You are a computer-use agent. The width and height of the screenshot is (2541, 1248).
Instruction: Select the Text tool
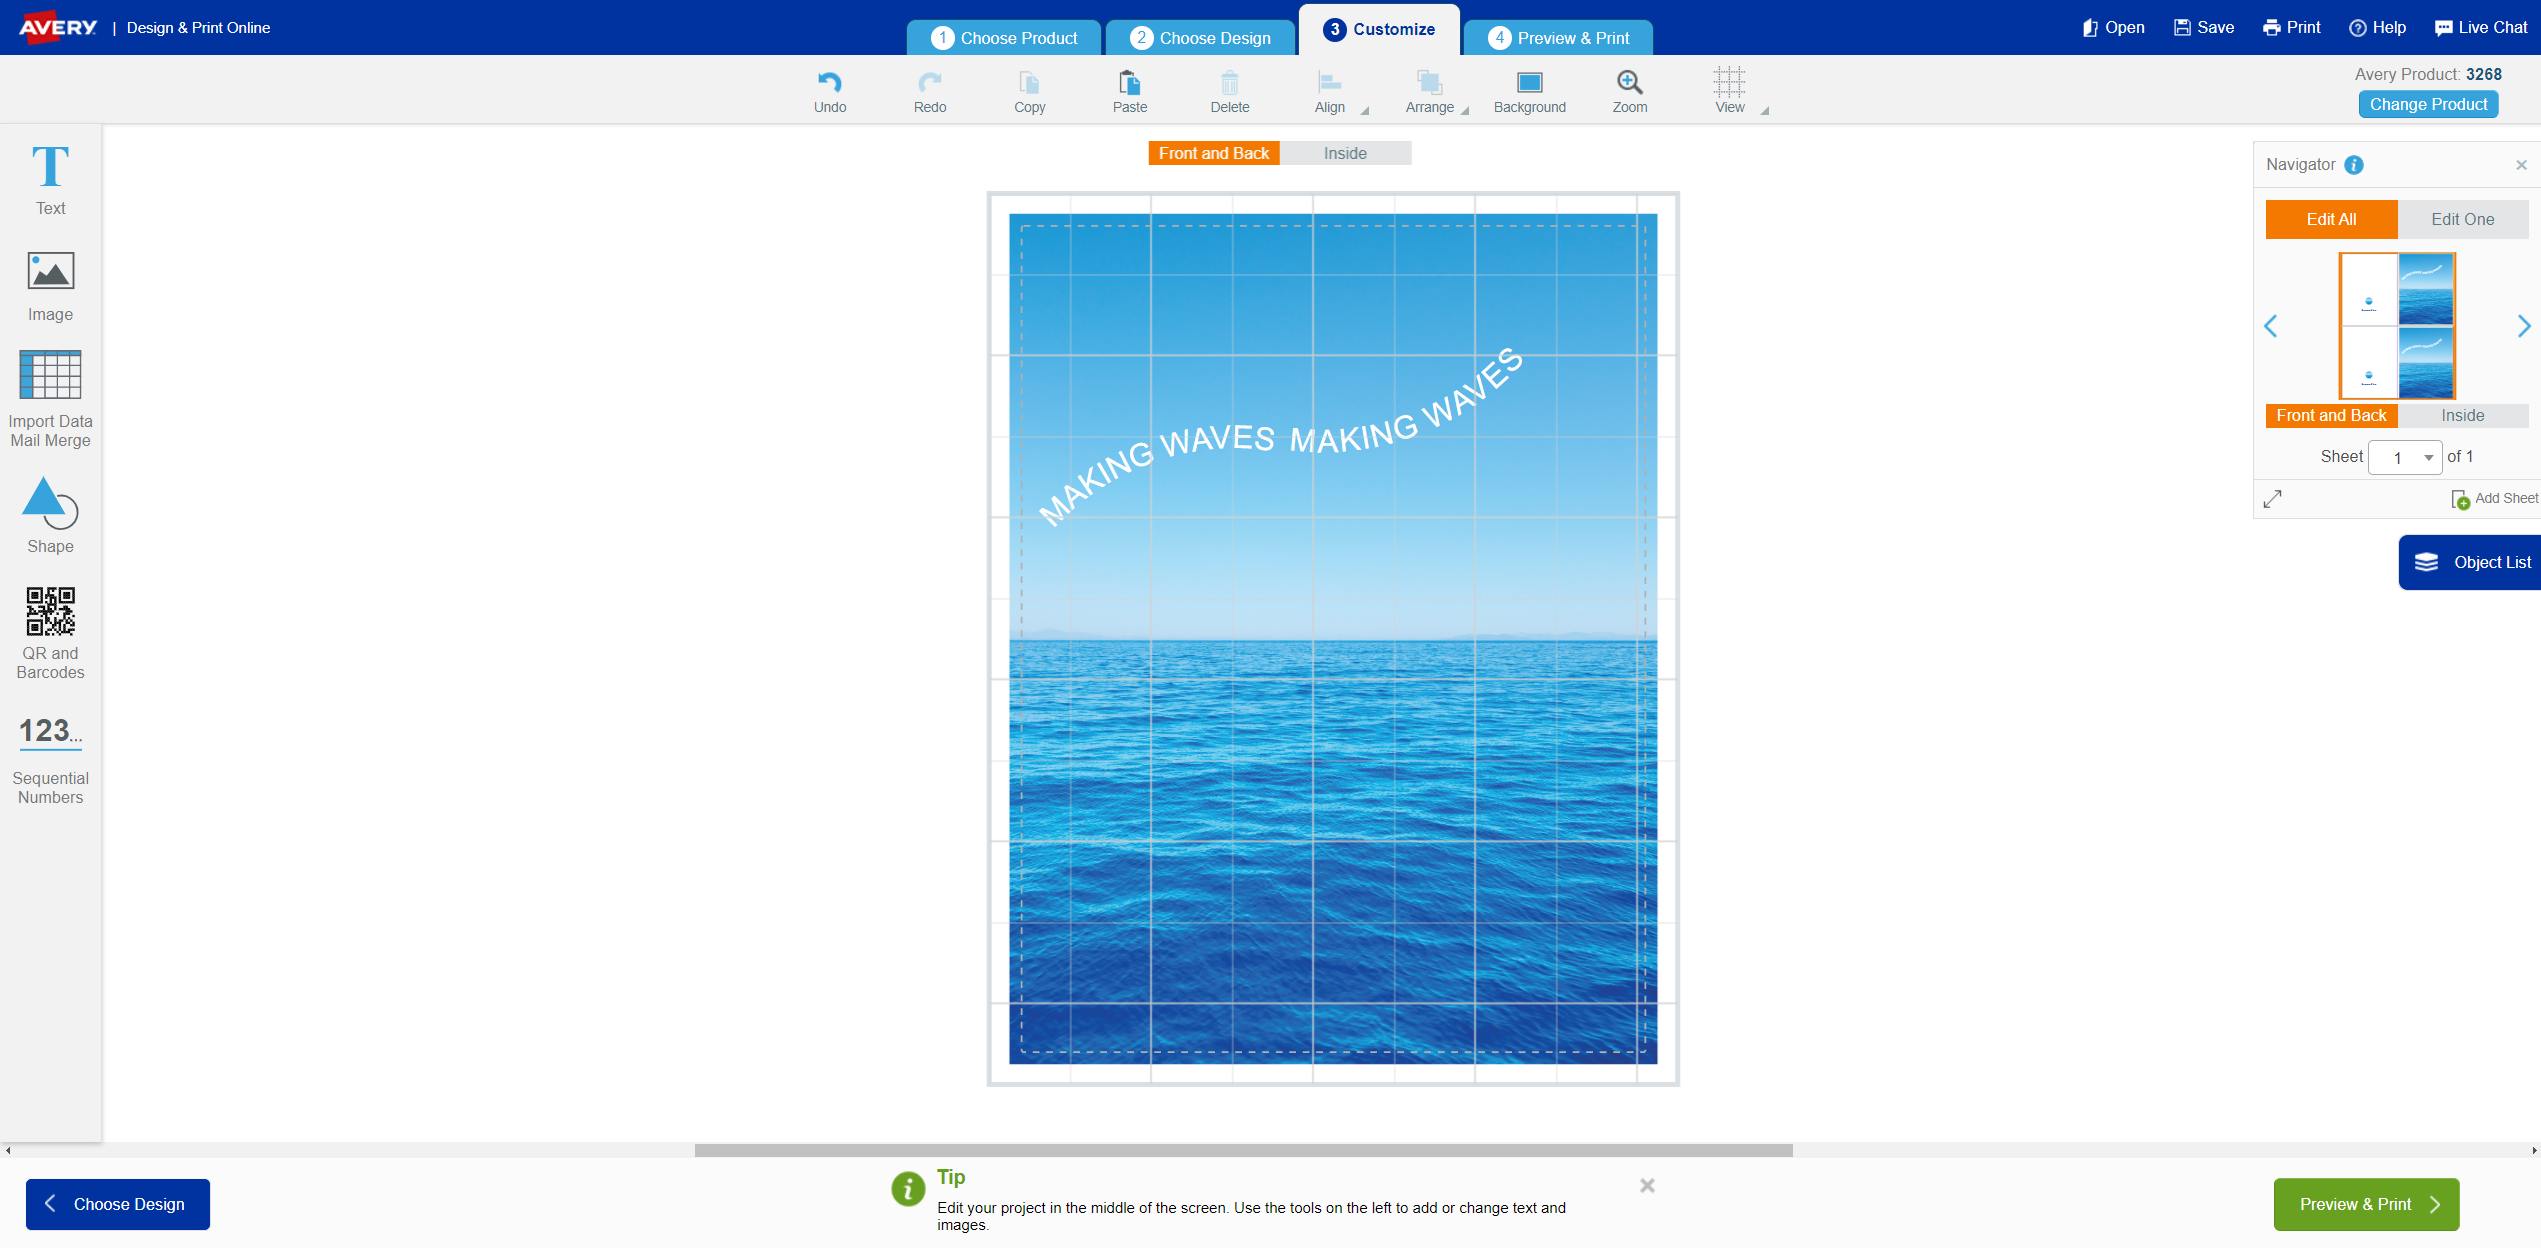click(x=50, y=180)
